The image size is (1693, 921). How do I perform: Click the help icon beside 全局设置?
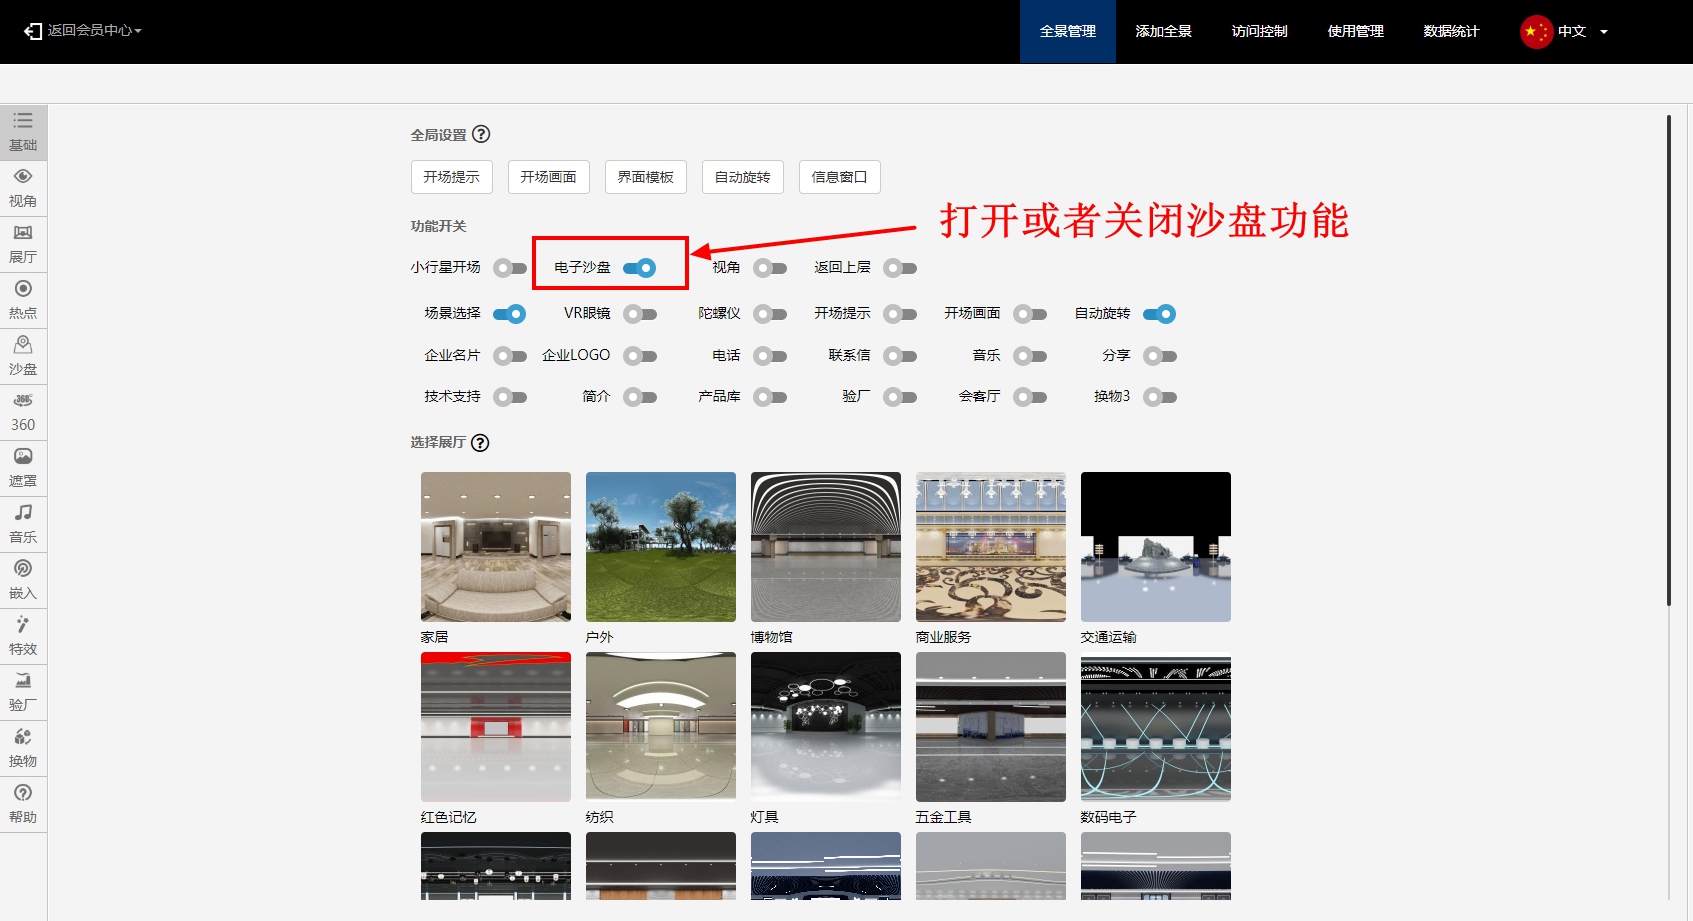click(481, 134)
